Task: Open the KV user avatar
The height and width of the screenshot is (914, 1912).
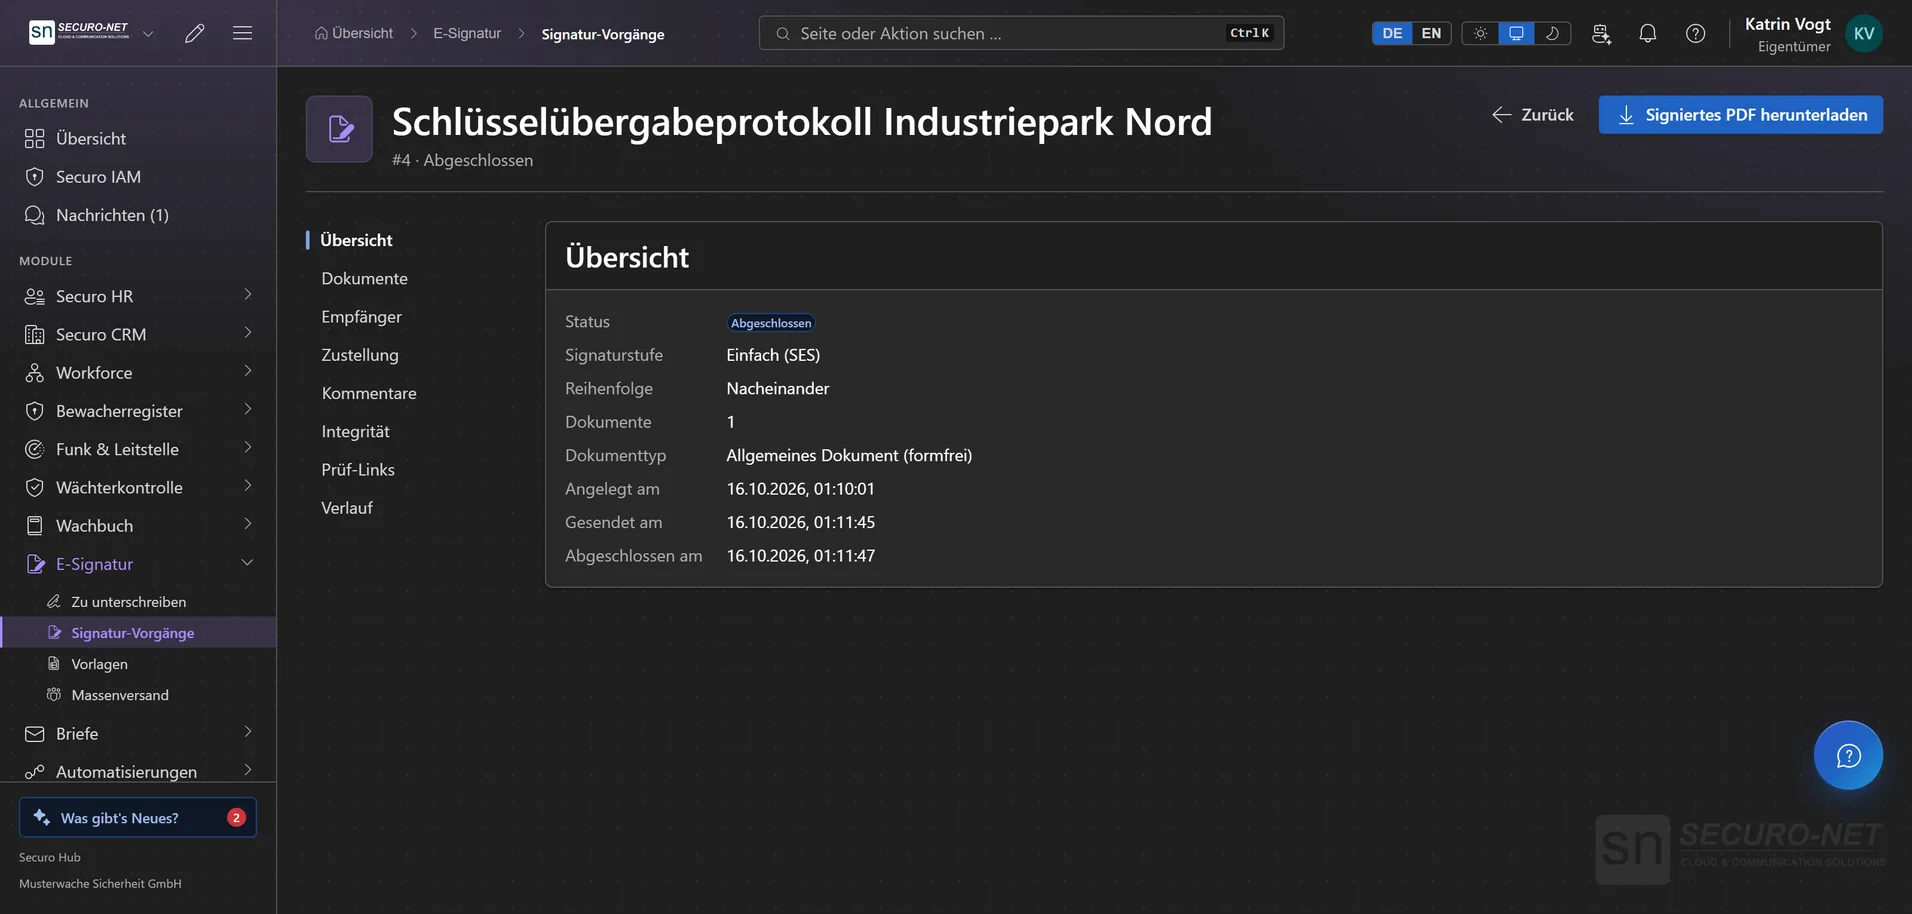Action: click(x=1864, y=33)
